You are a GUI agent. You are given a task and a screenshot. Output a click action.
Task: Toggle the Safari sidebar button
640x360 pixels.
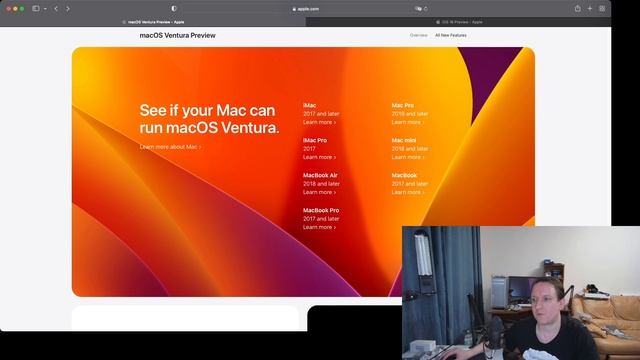(x=36, y=9)
